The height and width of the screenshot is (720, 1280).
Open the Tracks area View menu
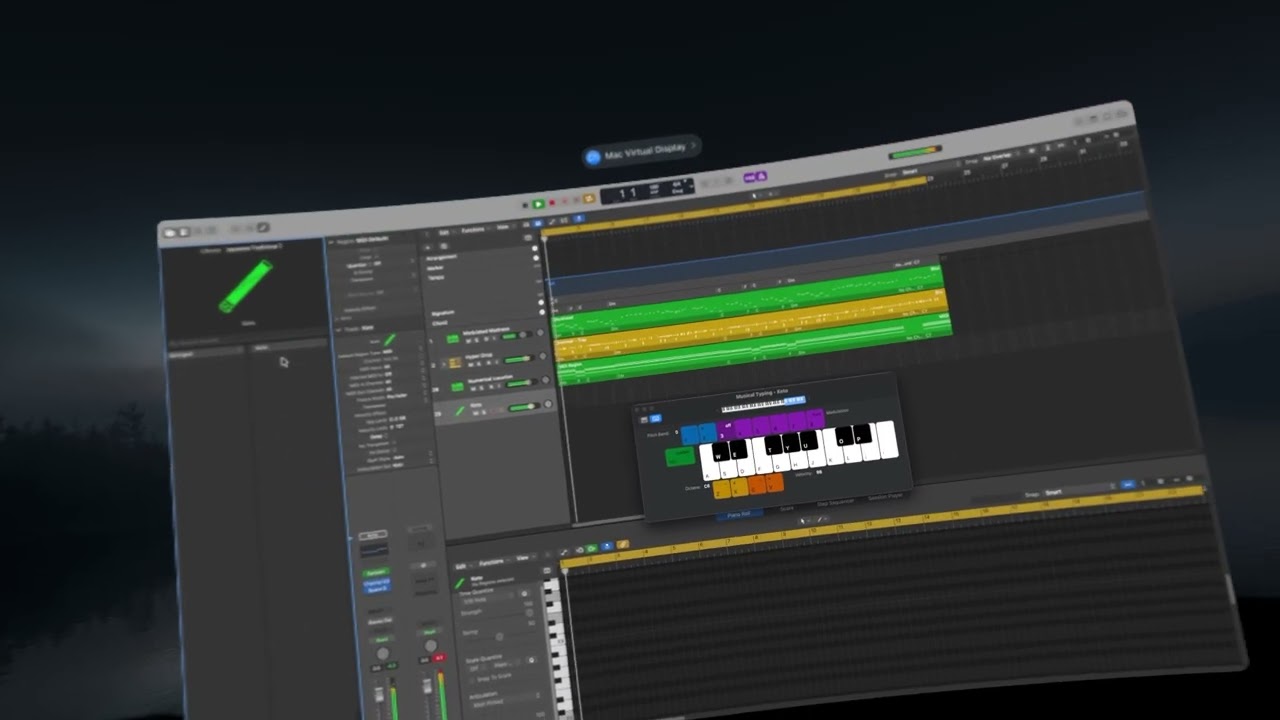point(503,227)
